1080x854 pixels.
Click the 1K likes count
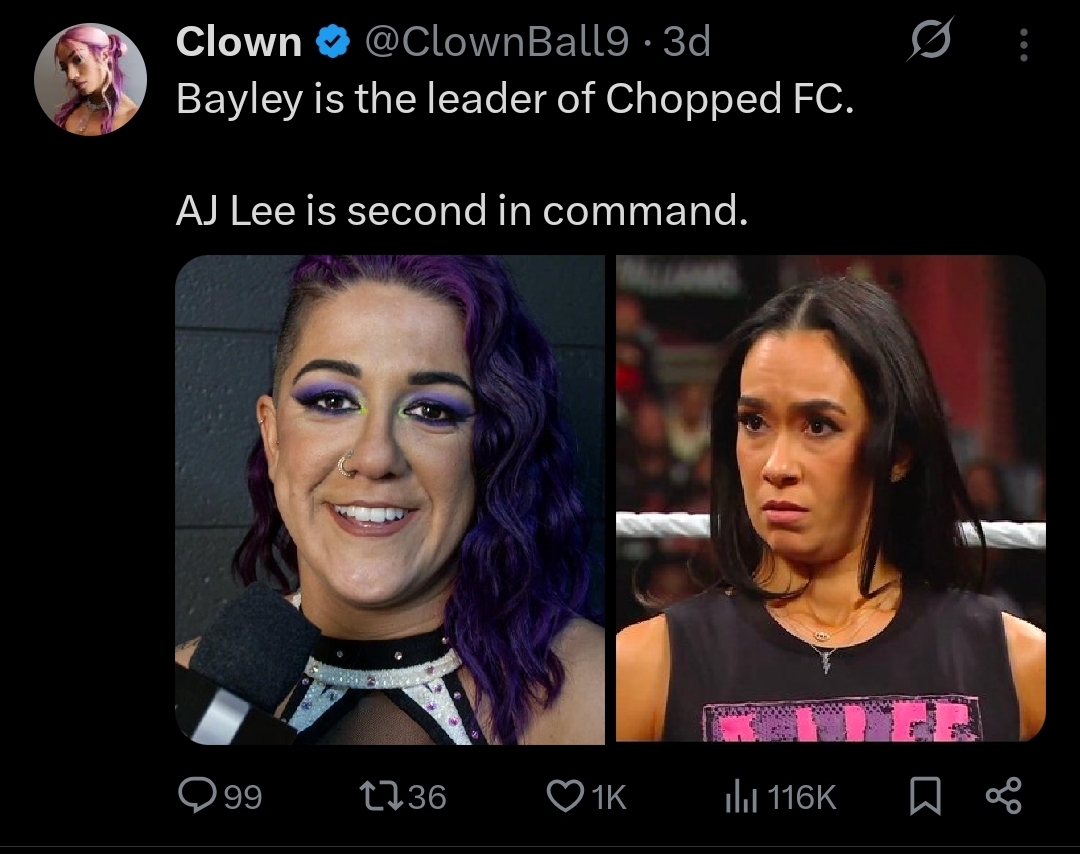[x=609, y=798]
